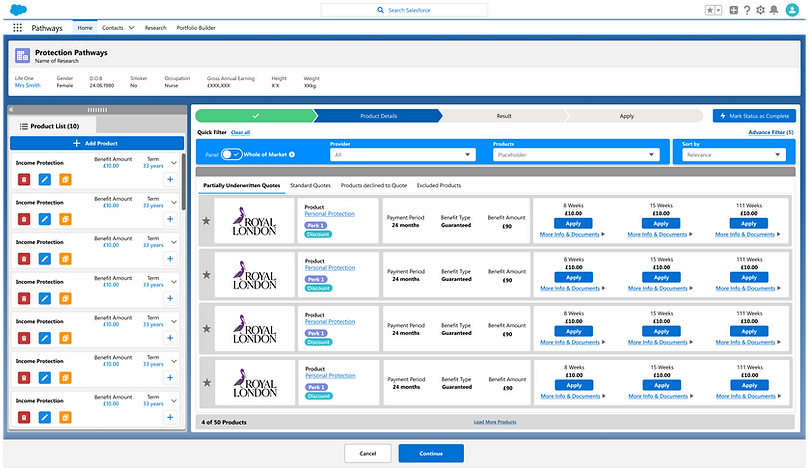Star the fourth Royal London quote
Screen dimensions: 809x468
click(x=206, y=382)
